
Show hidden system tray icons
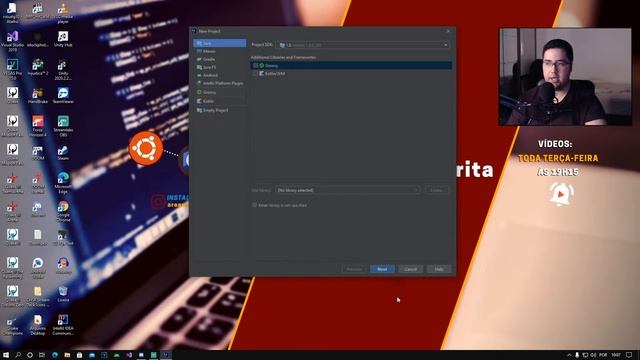tap(569, 355)
